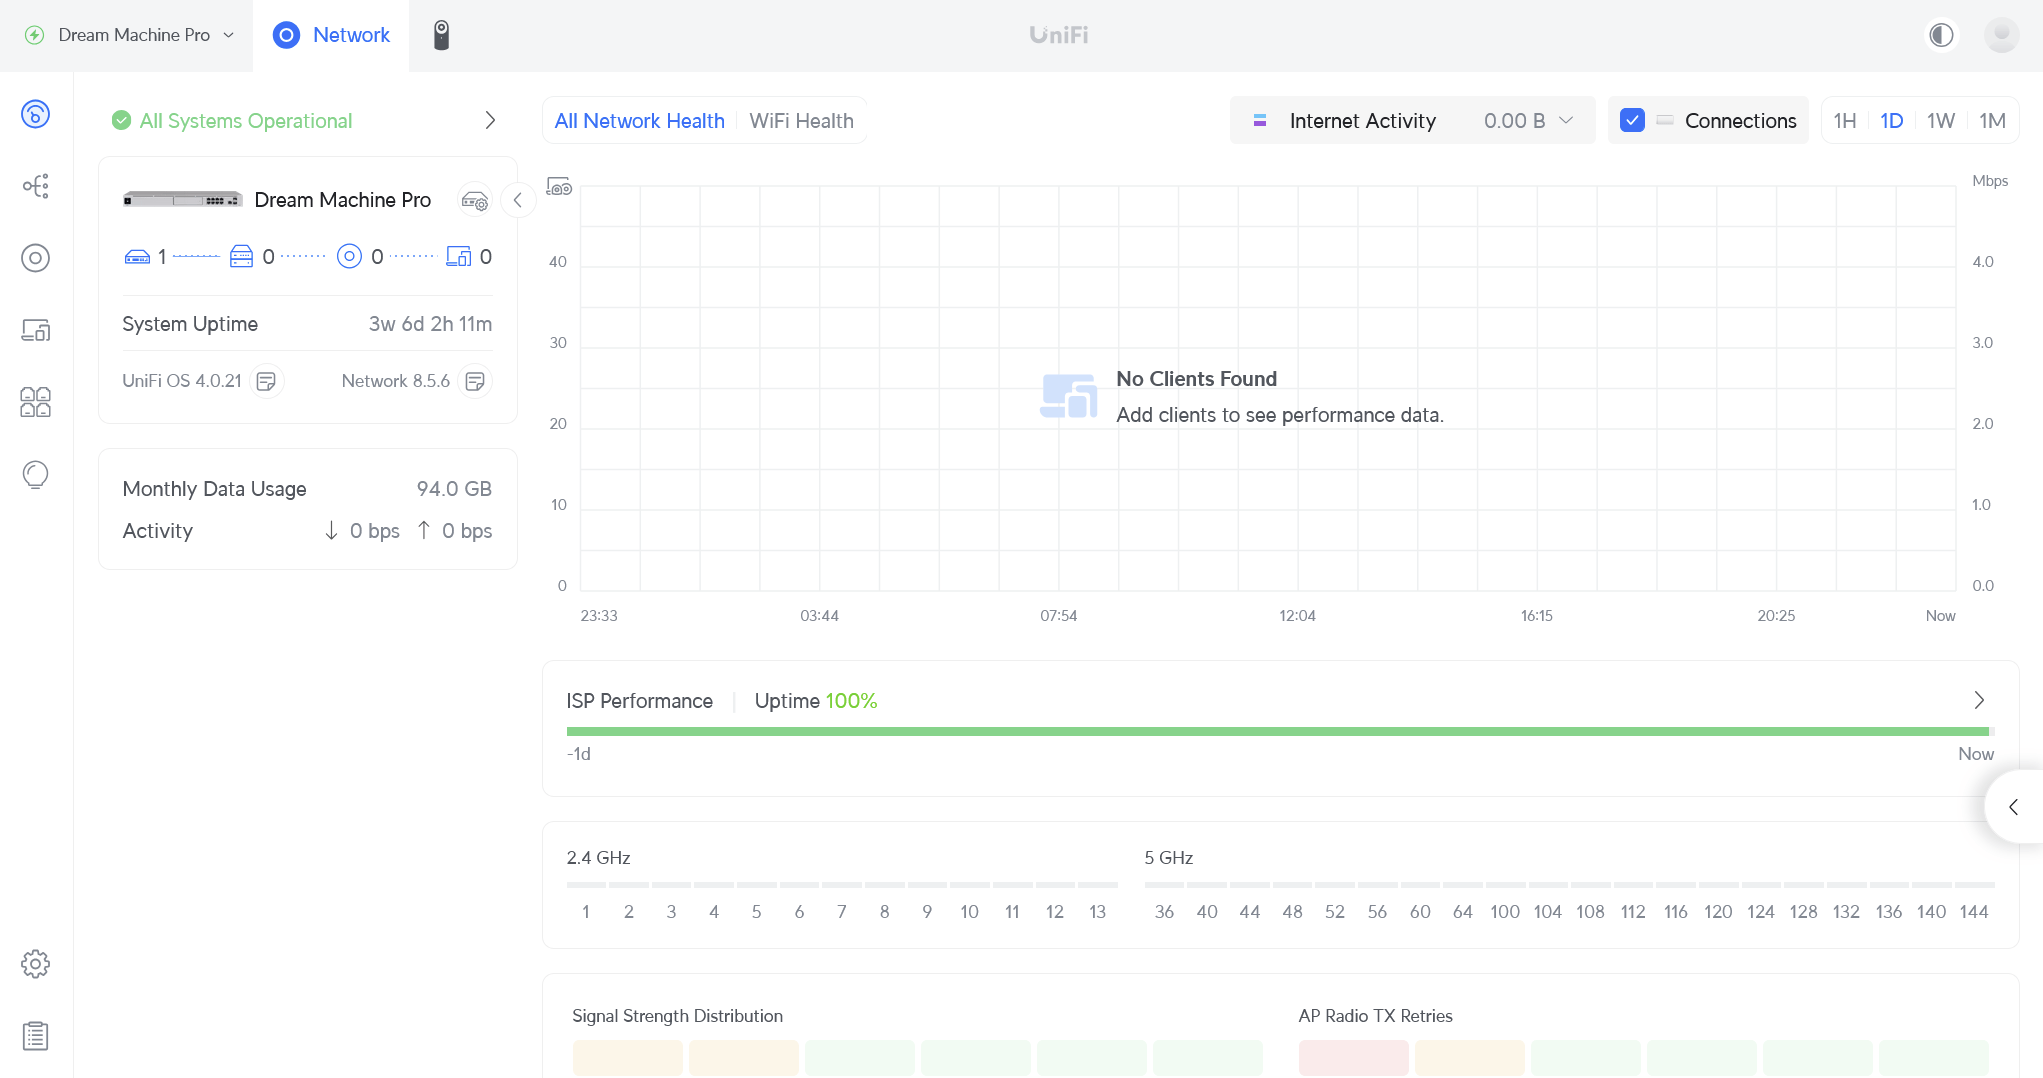The width and height of the screenshot is (2043, 1078).
Task: Select the Network application tab
Action: point(331,35)
